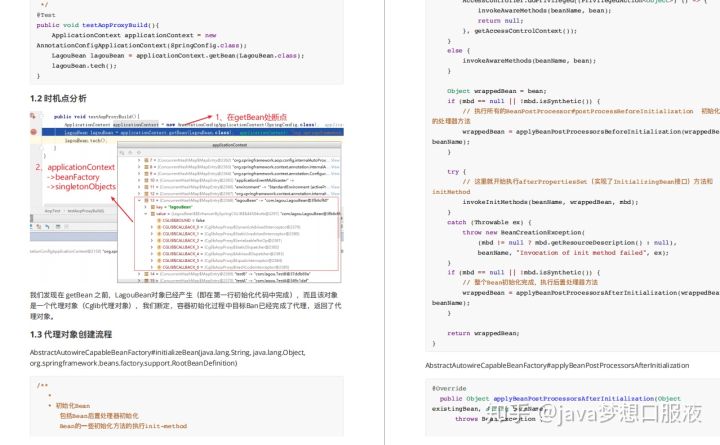Click 'mbd.getResourceDescription()' ternary line
This screenshot has height=445, width=720.
(577, 242)
